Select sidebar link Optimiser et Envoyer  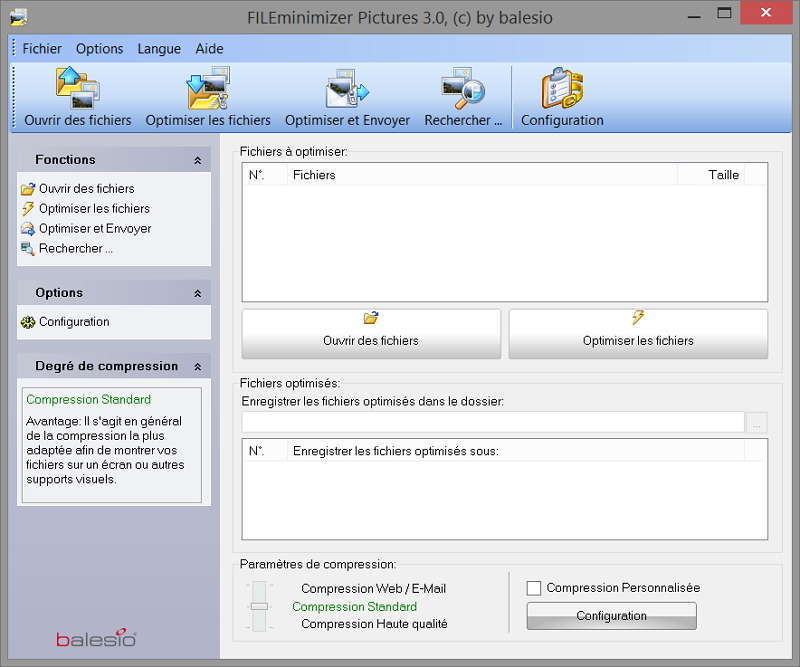coord(95,229)
